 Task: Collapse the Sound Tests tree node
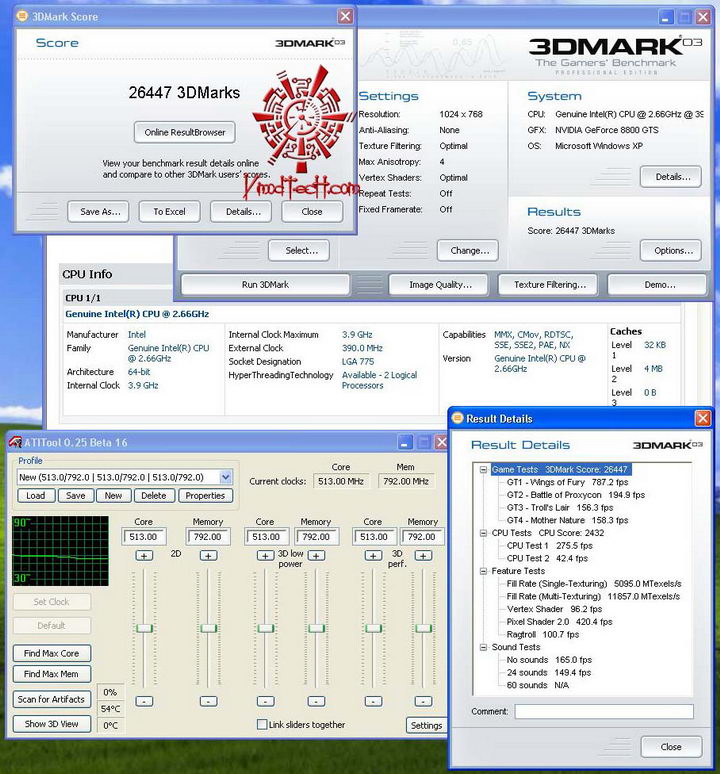(x=484, y=647)
